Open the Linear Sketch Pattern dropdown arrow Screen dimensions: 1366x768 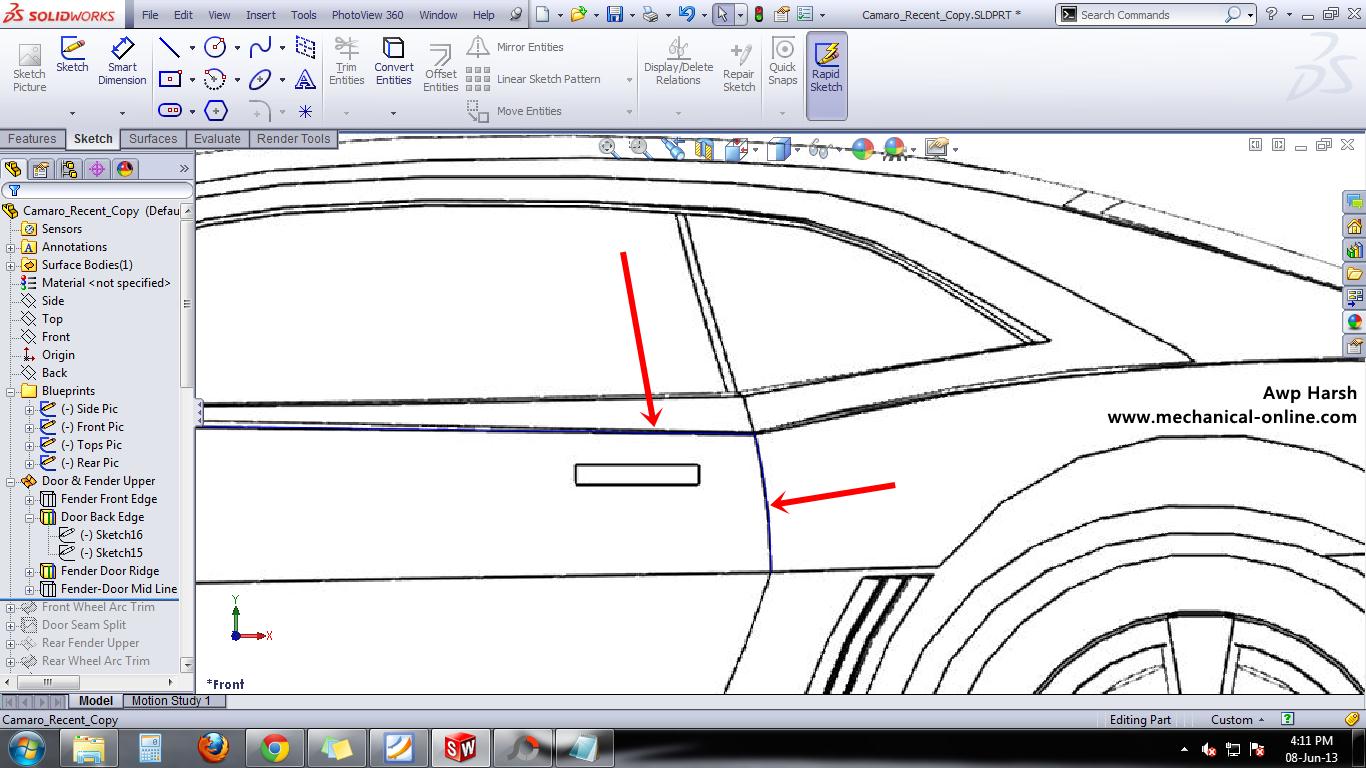coord(629,80)
